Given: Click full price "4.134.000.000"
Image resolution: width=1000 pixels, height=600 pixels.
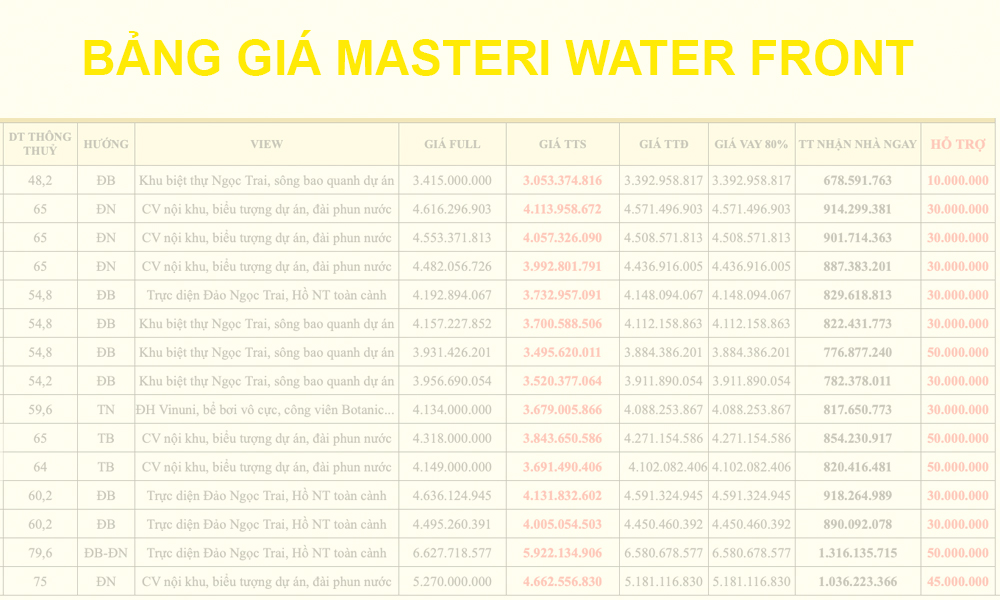Looking at the screenshot, I should point(452,410).
